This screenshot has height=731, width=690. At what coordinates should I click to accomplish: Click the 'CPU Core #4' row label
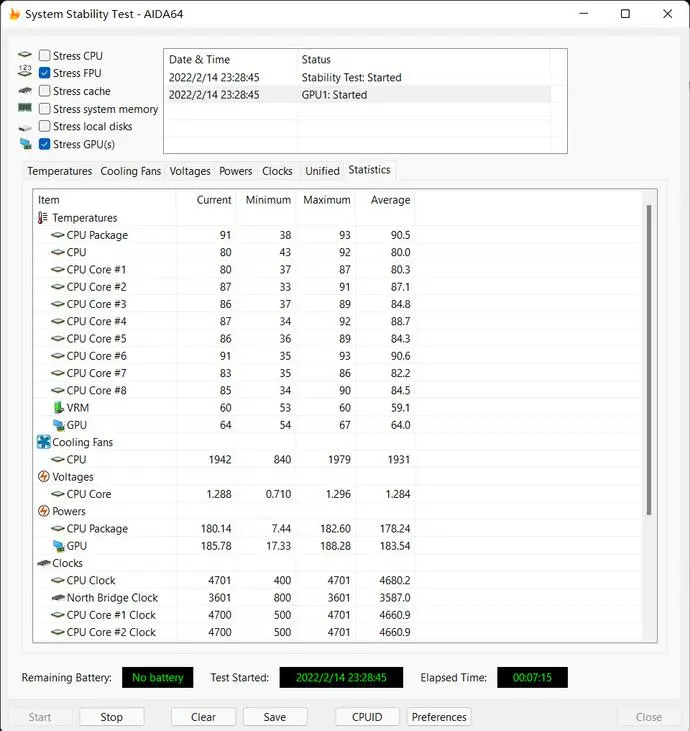[x=97, y=322]
